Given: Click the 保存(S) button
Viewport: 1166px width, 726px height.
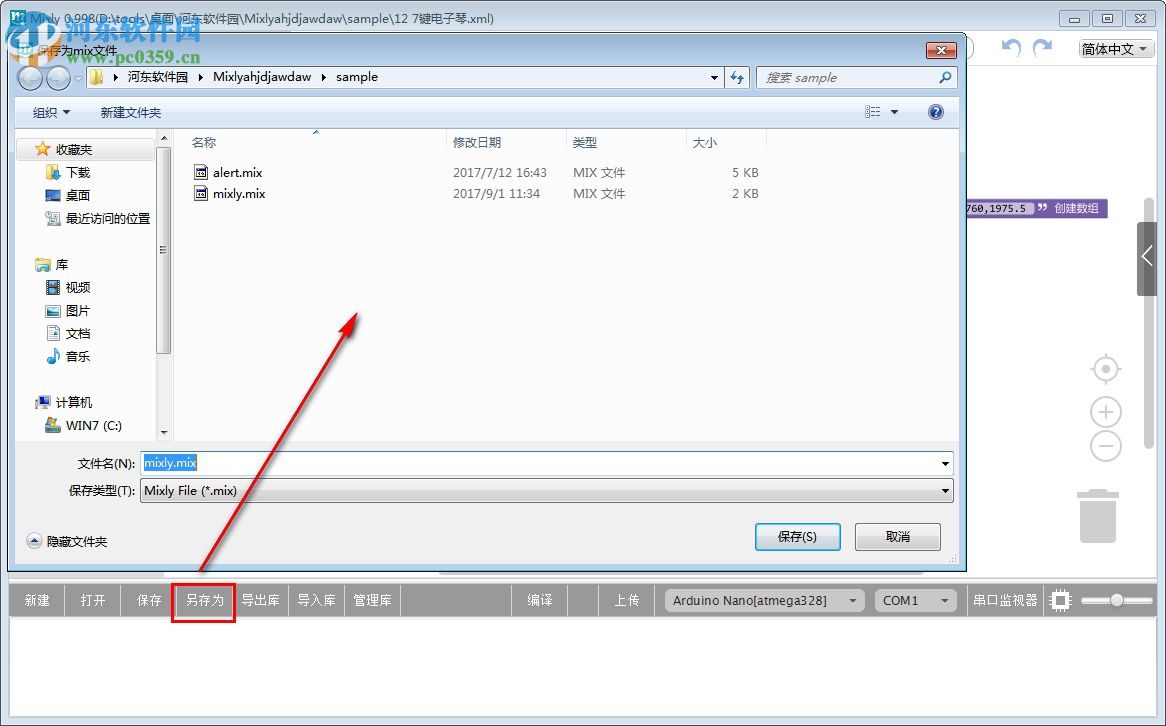Looking at the screenshot, I should (797, 537).
